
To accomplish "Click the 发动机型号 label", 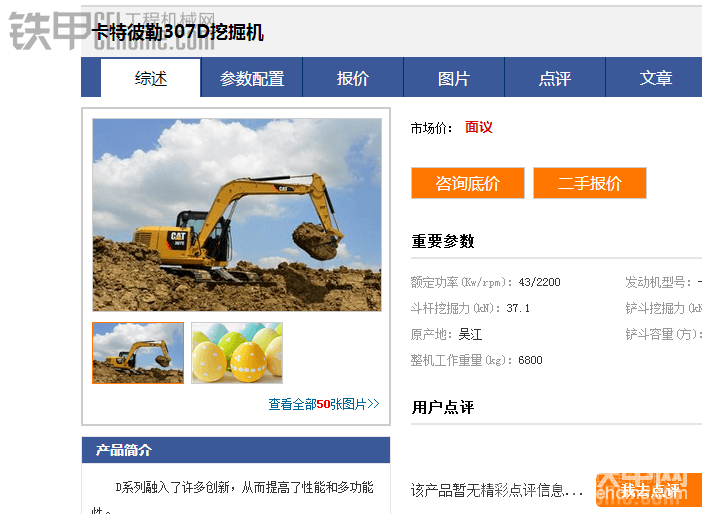I will coord(658,282).
